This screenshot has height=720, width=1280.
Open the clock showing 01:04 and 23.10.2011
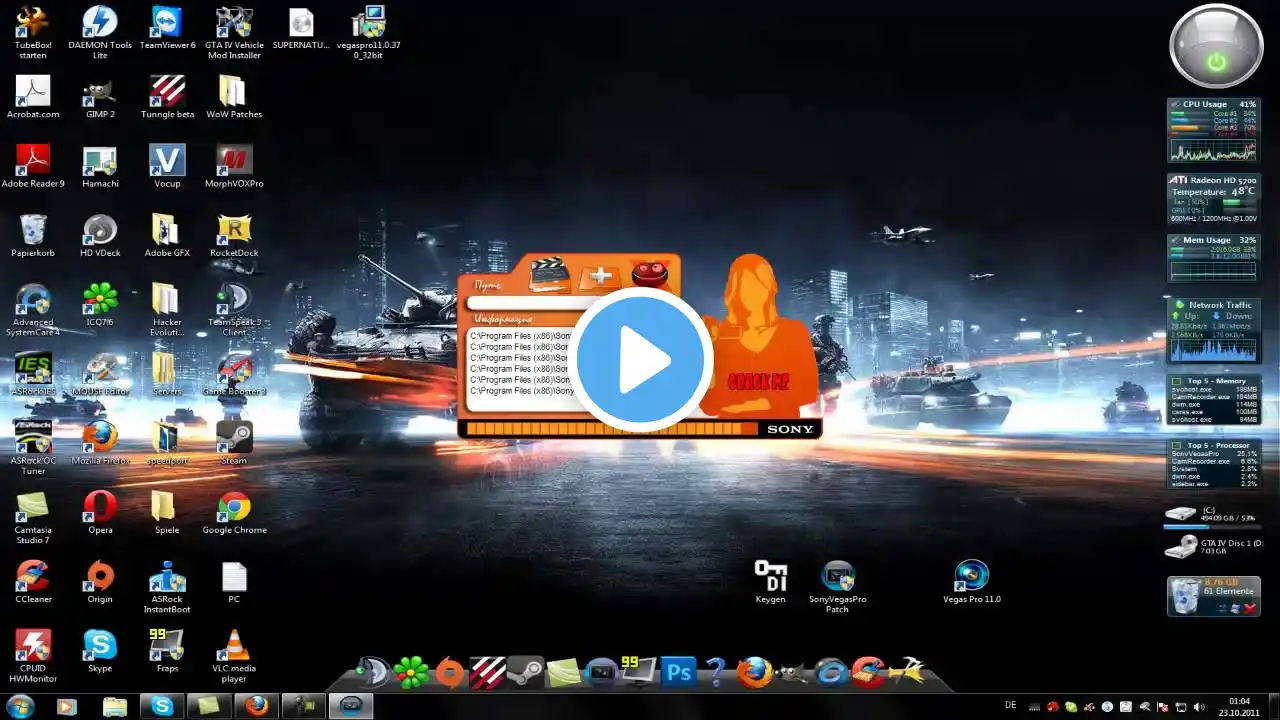pos(1239,707)
